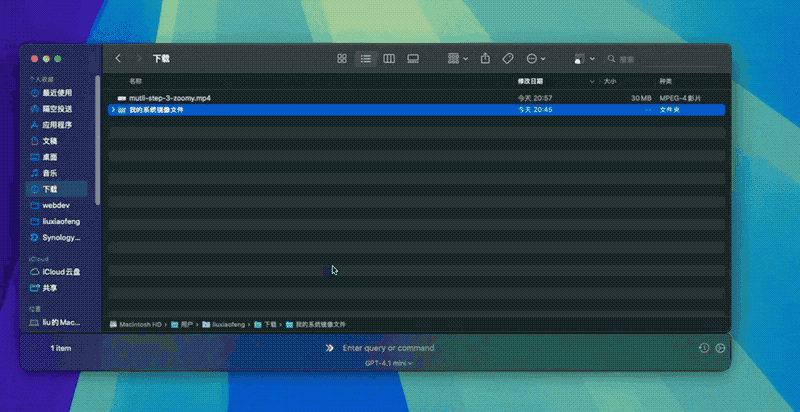
Task: Open the group-by grid dropdown
Action: tap(458, 59)
